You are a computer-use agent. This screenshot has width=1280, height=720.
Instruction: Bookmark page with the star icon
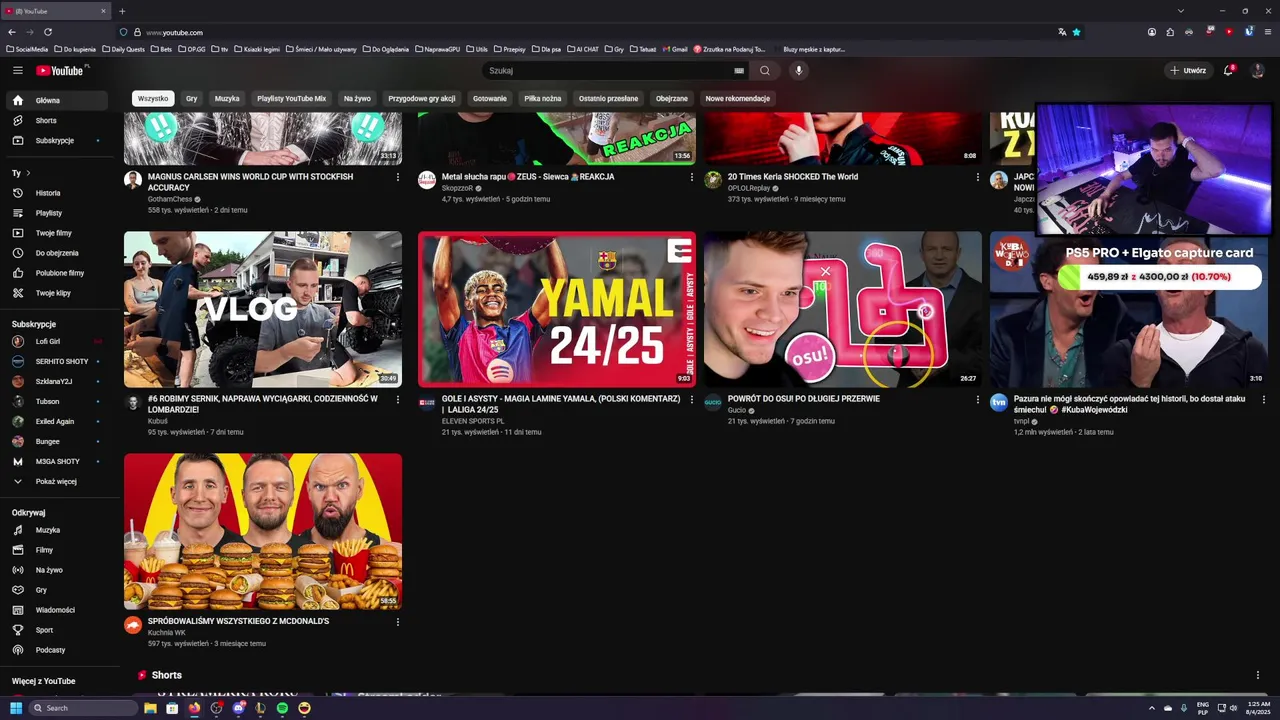pyautogui.click(x=1076, y=32)
